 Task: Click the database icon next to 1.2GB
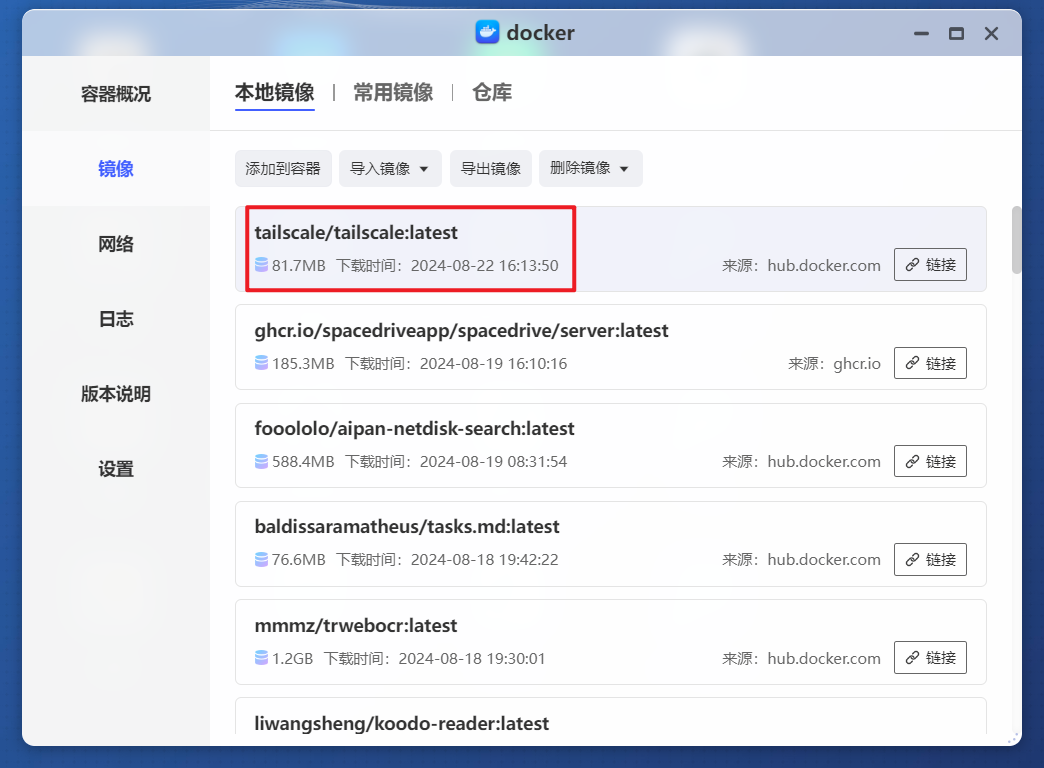[262, 658]
